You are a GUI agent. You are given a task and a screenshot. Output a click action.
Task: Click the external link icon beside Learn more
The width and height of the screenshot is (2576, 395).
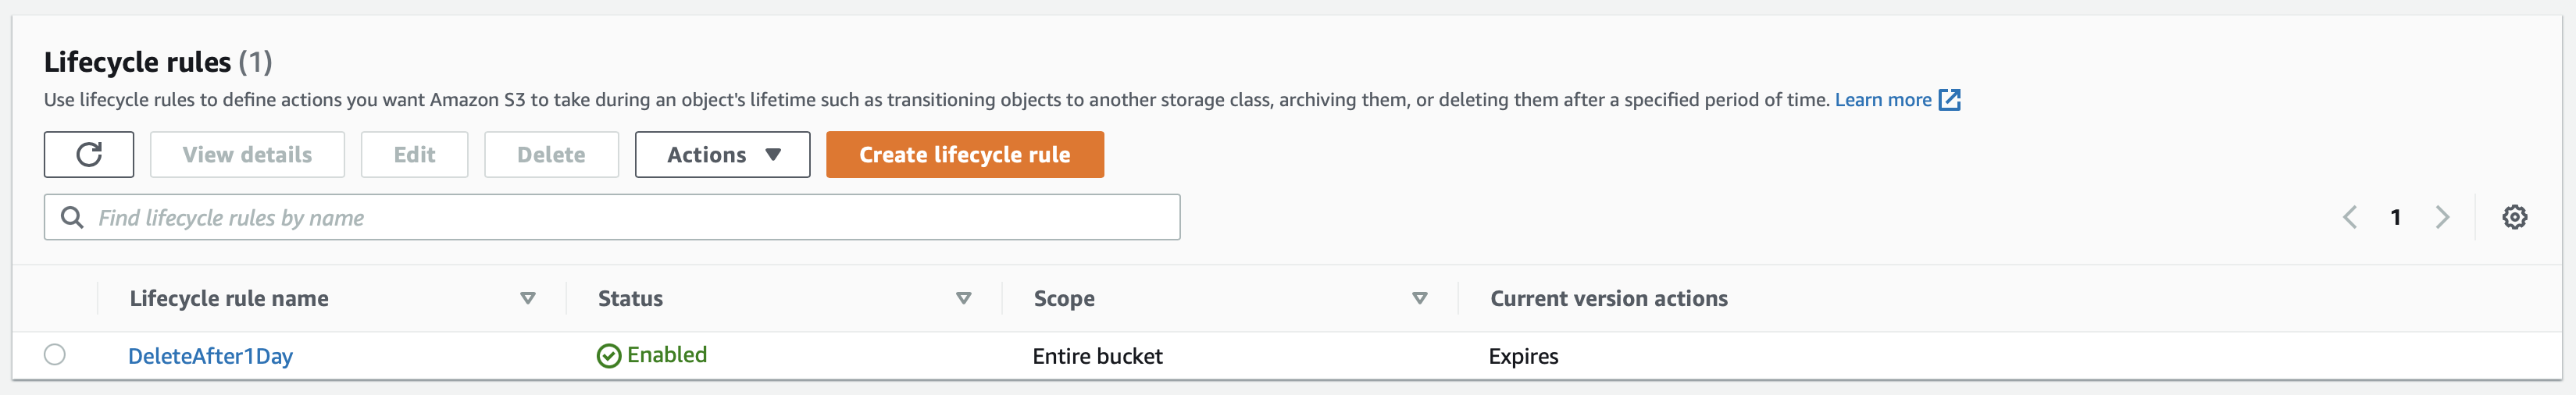(x=1949, y=100)
